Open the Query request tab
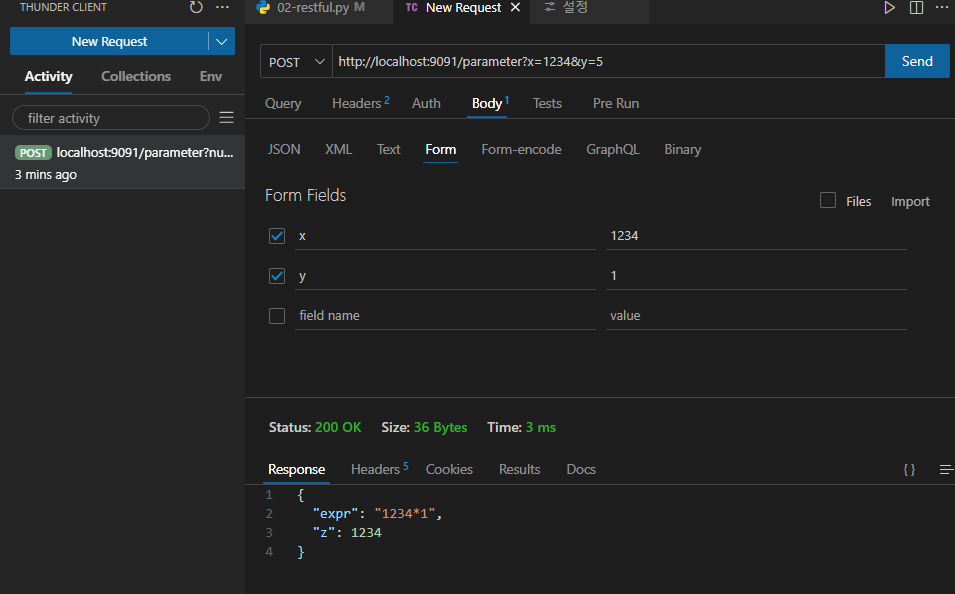The width and height of the screenshot is (955, 594). click(x=283, y=104)
